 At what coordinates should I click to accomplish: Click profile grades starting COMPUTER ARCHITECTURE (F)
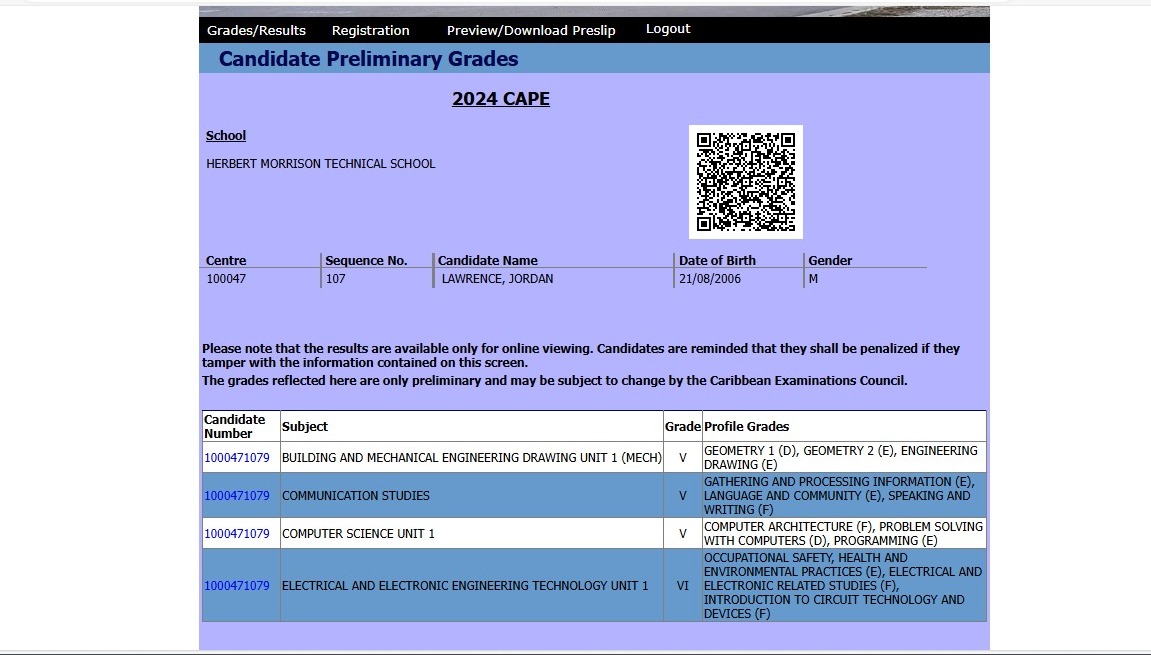point(843,534)
